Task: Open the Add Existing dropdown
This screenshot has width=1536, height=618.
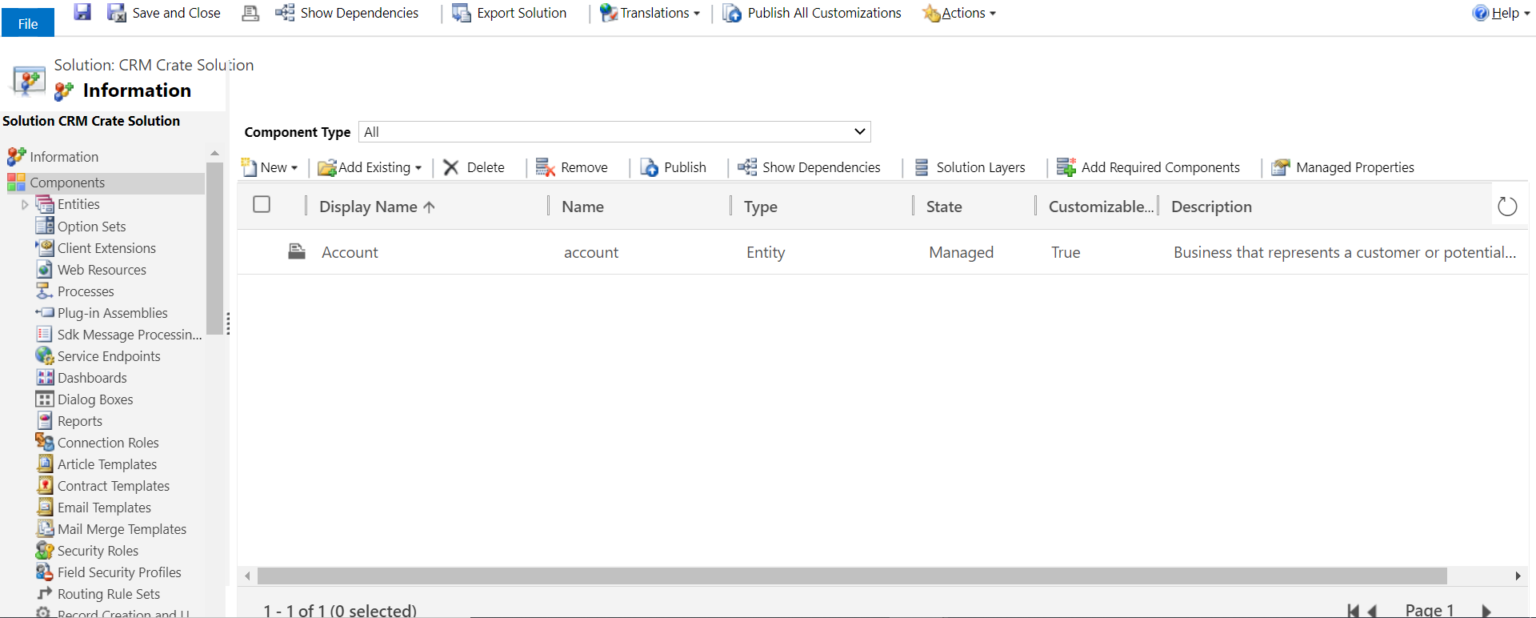Action: point(370,167)
